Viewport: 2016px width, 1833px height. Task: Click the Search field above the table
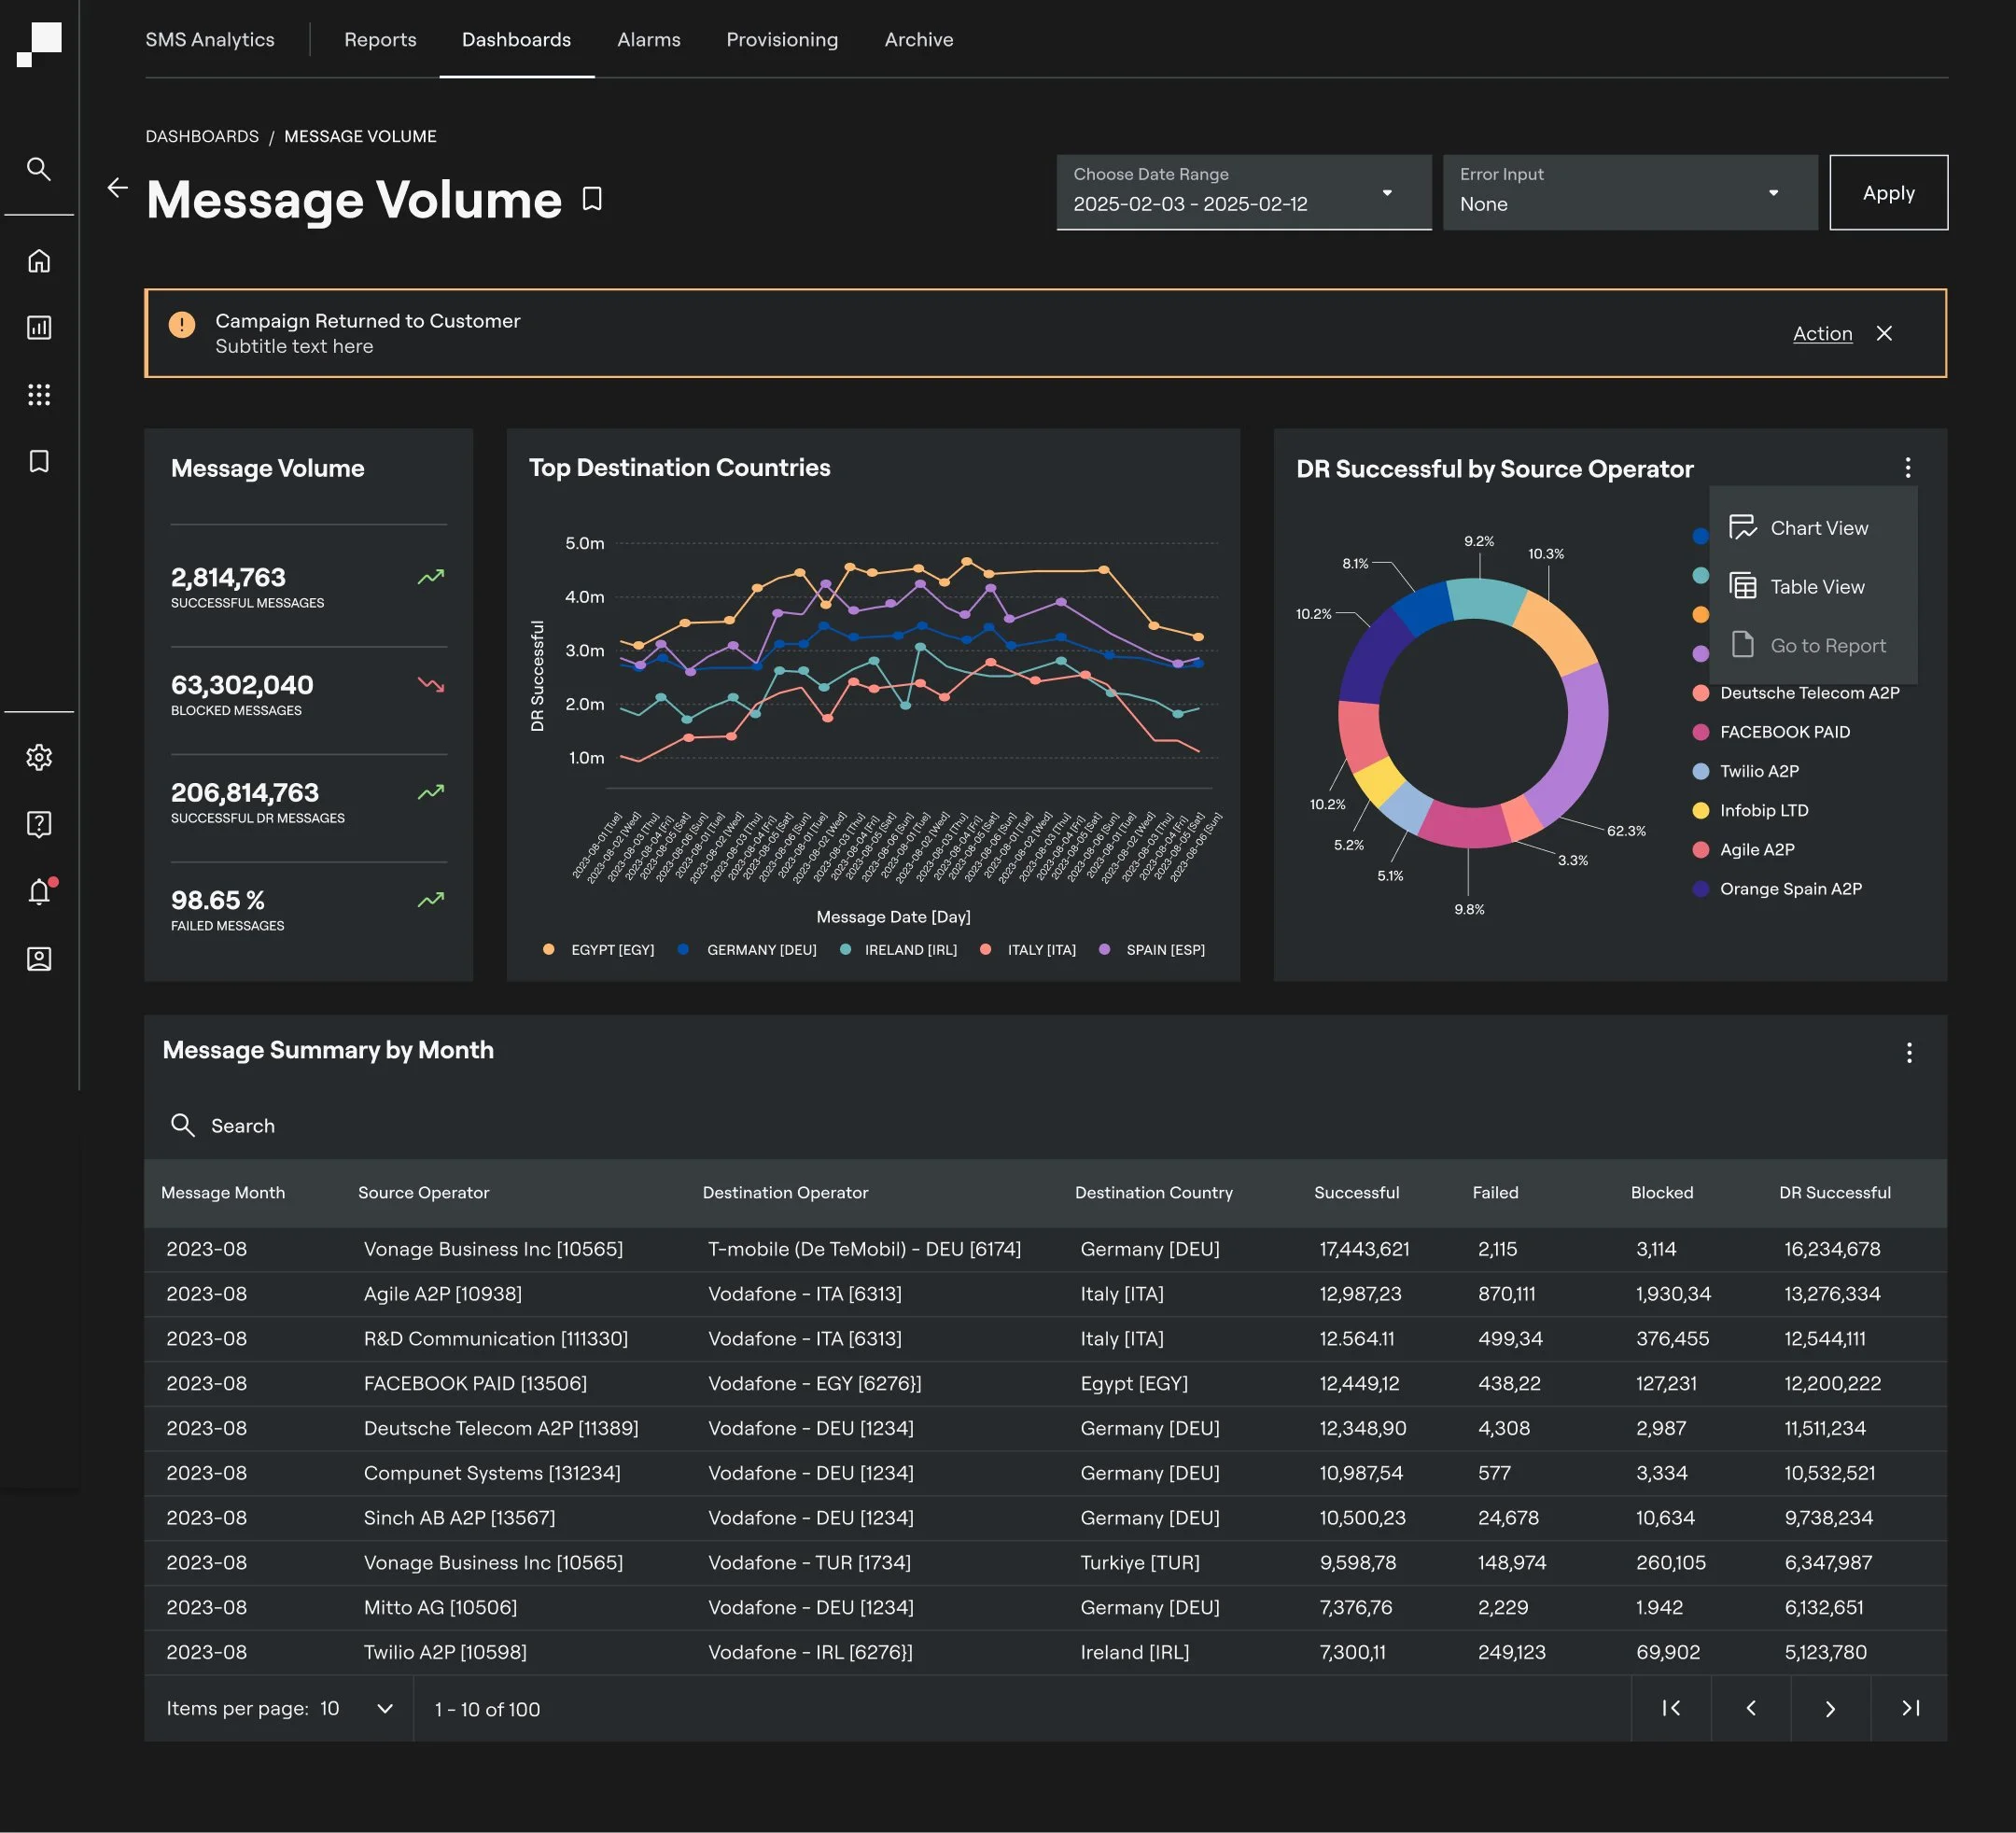243,1125
